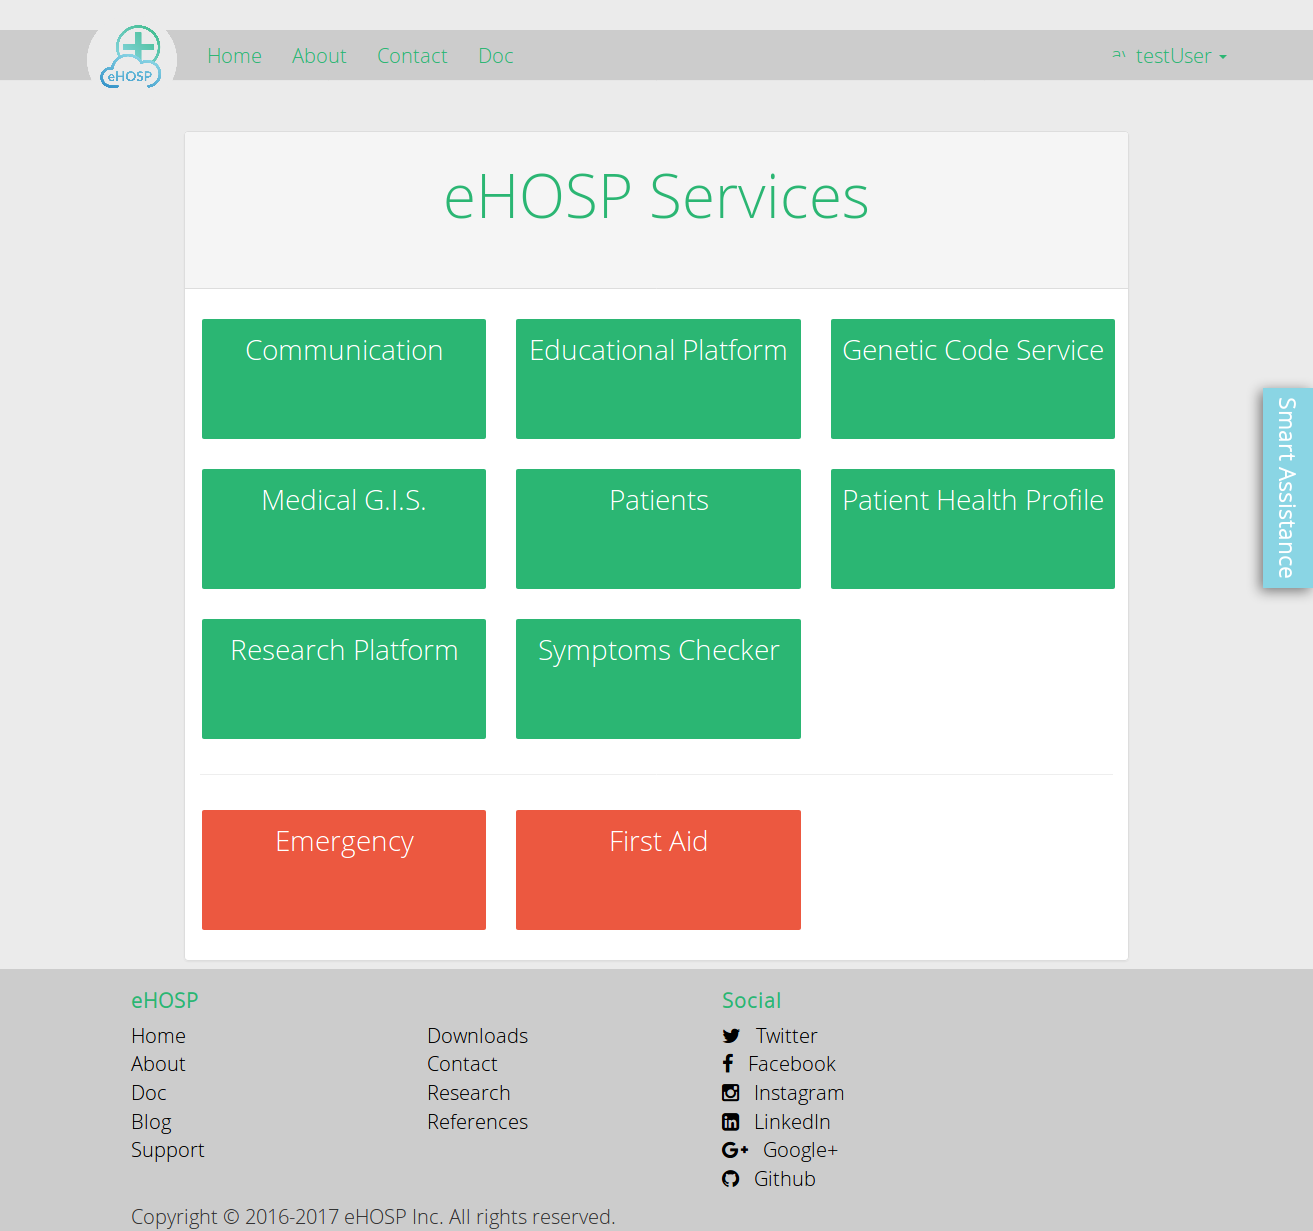Open the Patients tile
Image resolution: width=1313 pixels, height=1231 pixels.
[658, 529]
